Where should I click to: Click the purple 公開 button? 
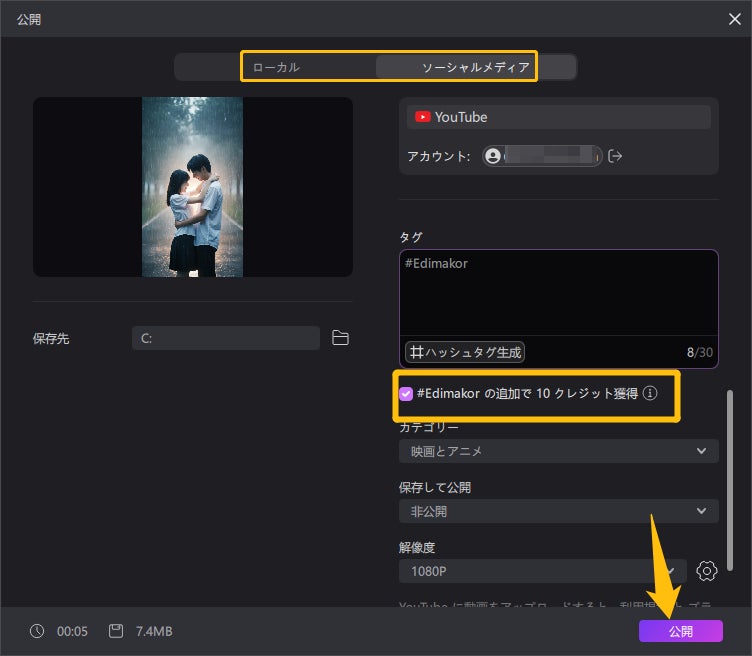(681, 631)
